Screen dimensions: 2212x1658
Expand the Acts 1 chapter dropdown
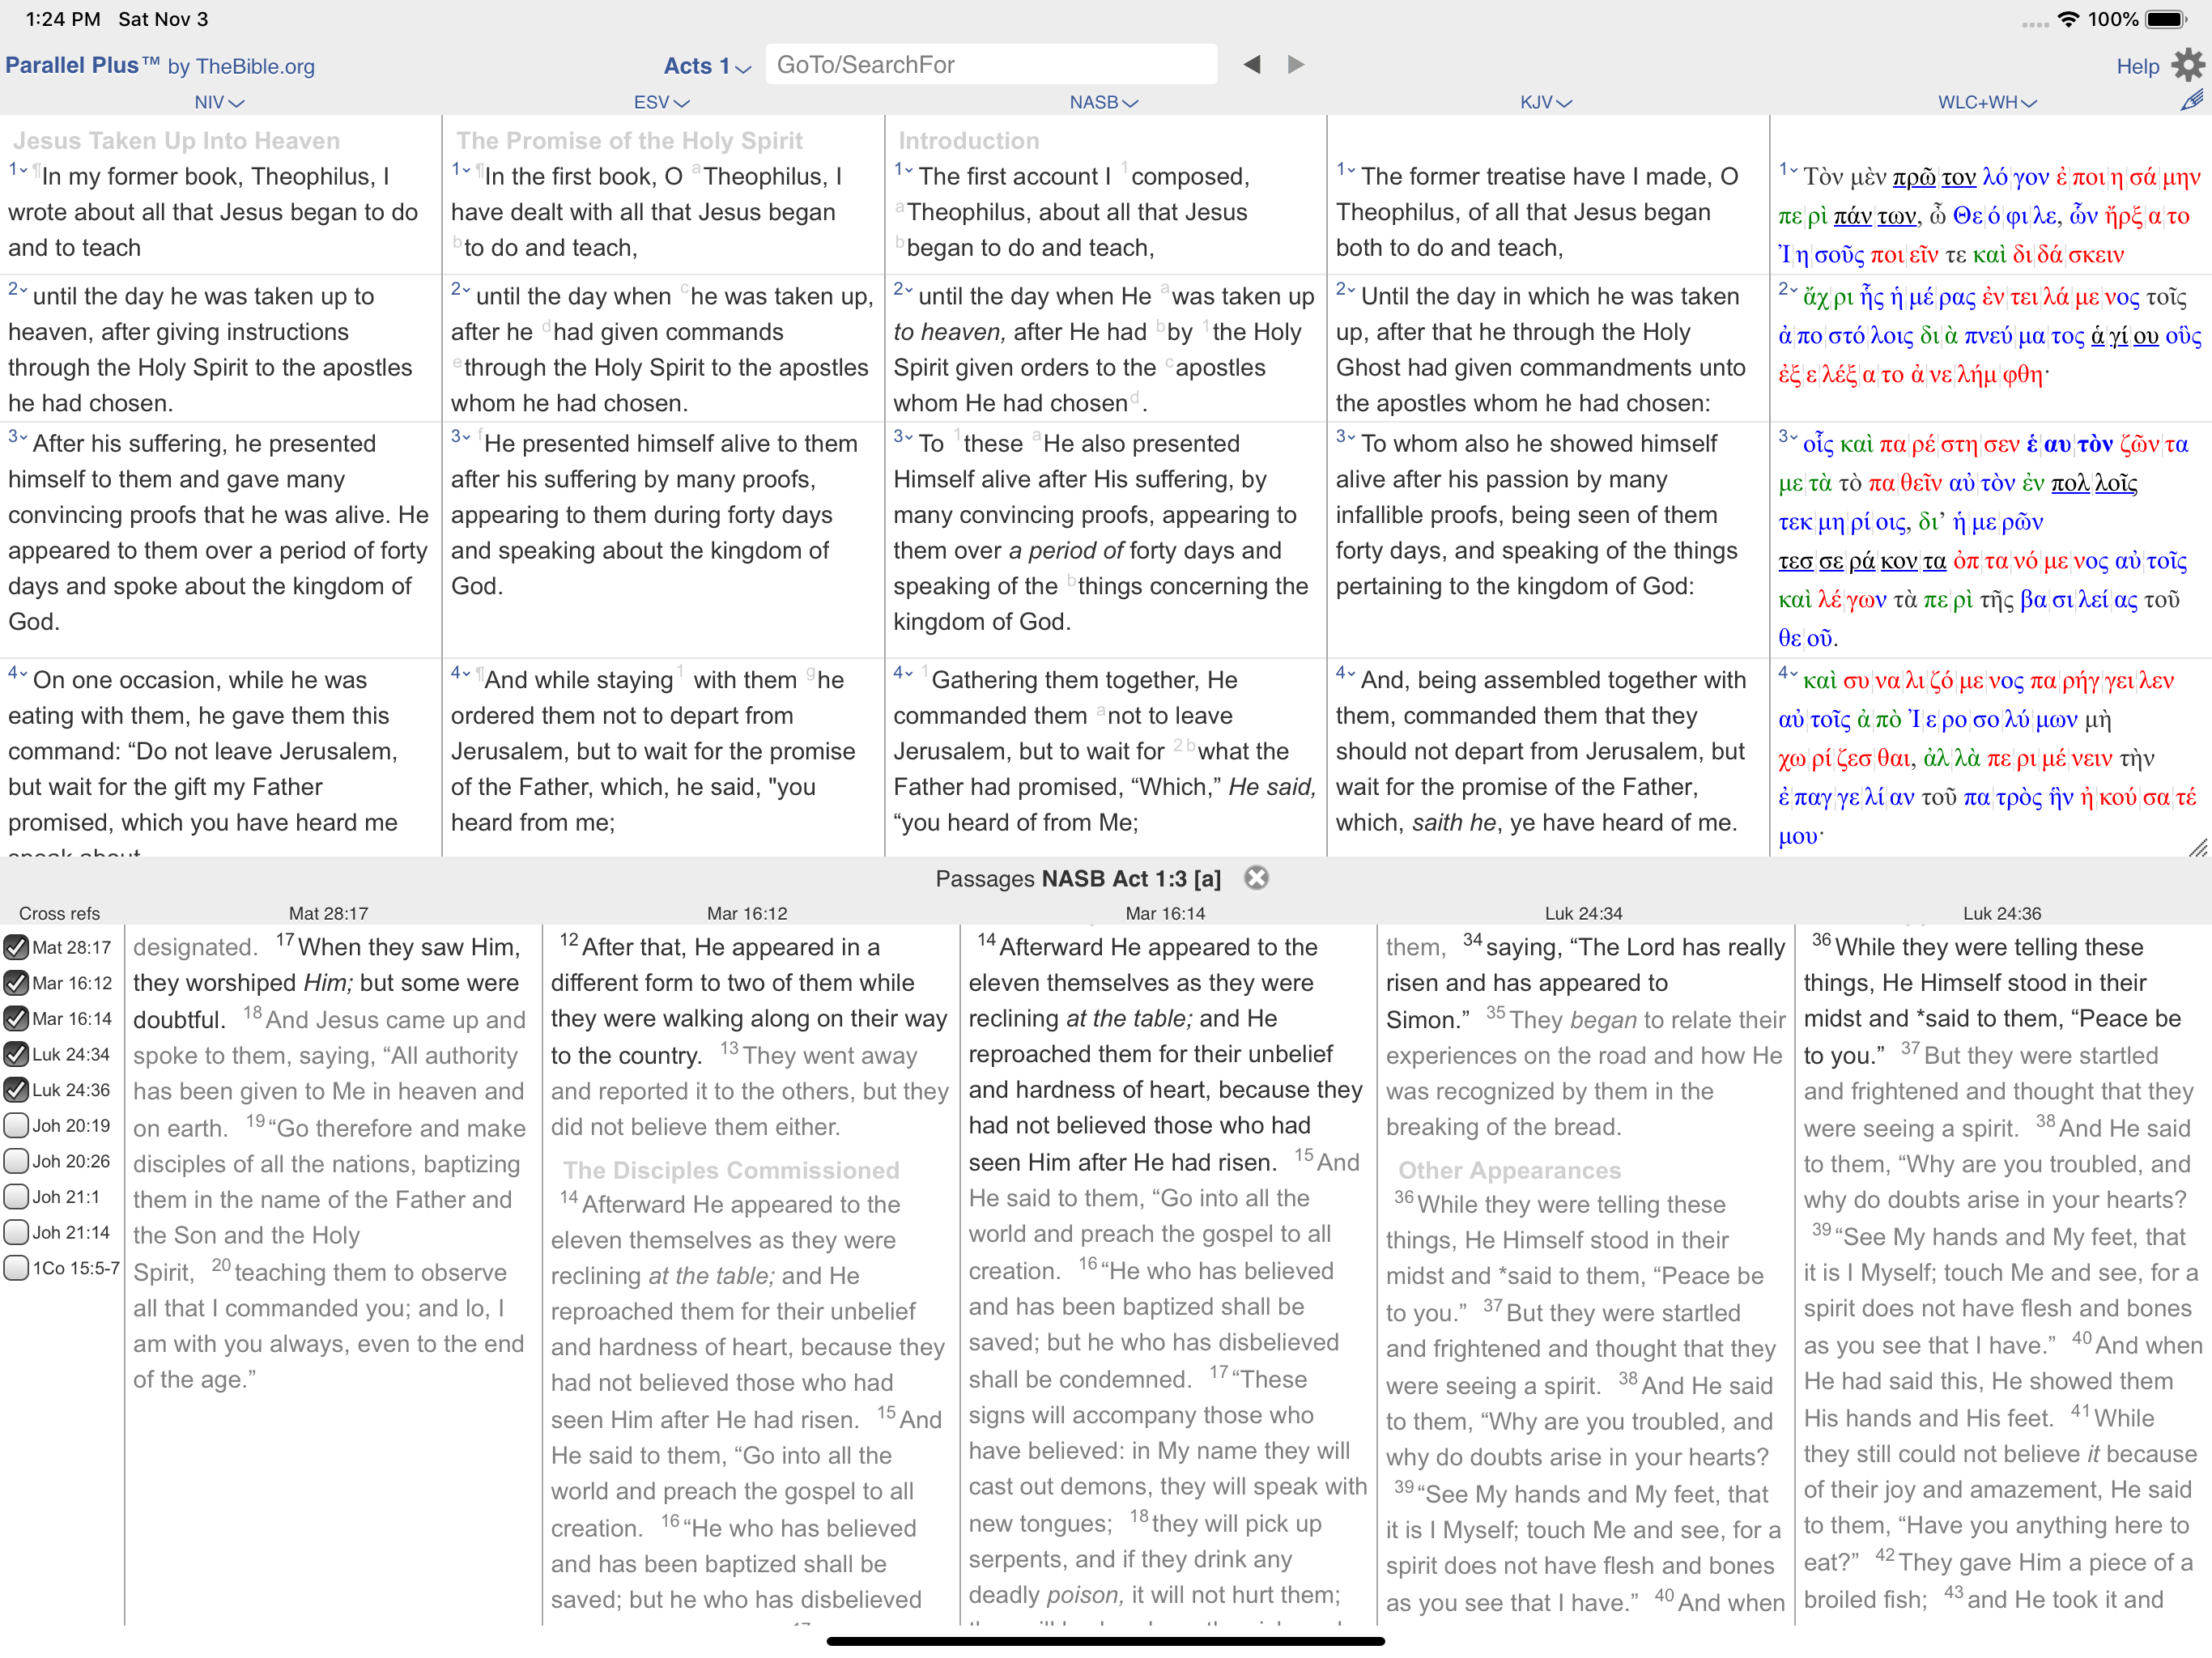click(x=707, y=66)
